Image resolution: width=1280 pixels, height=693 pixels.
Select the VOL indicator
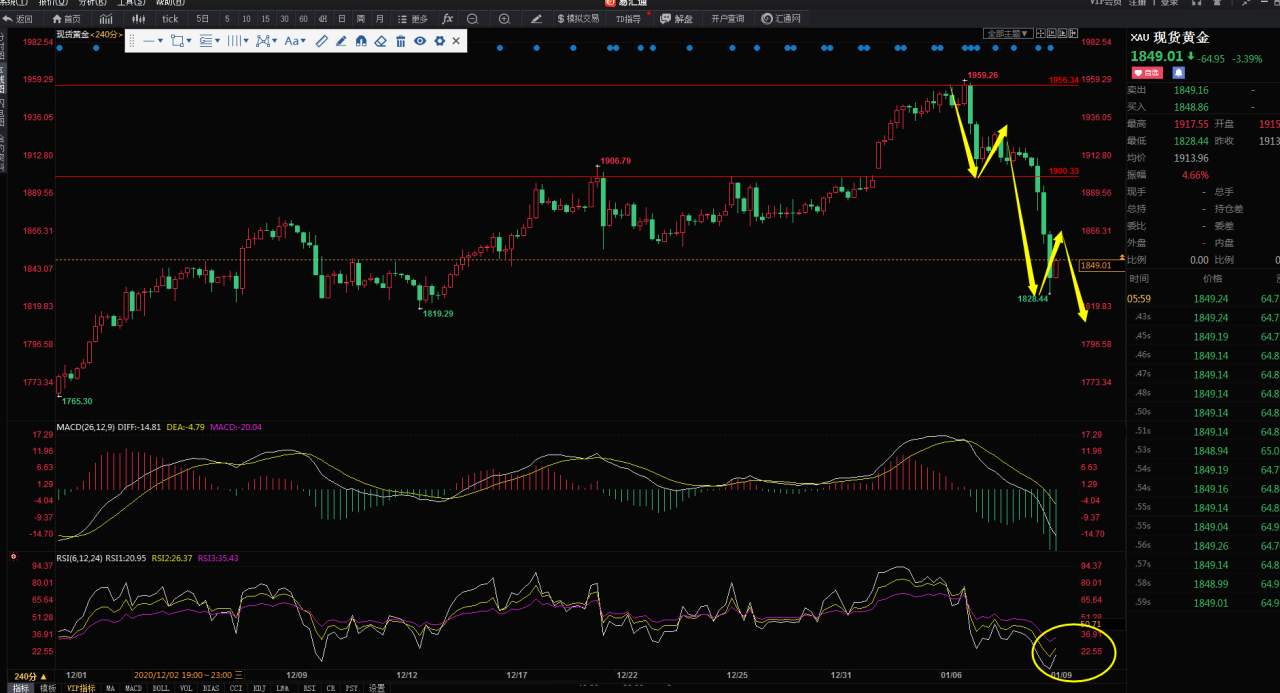(x=186, y=688)
